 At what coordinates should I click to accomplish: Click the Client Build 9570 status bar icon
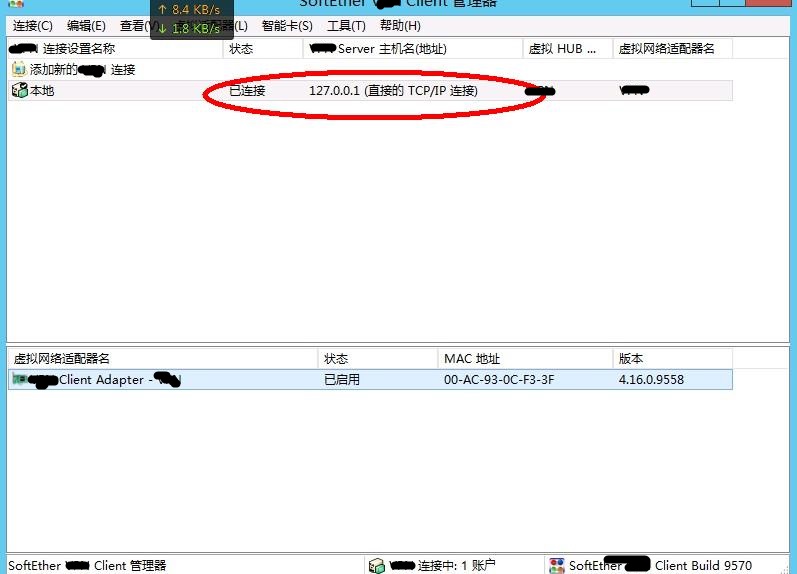(x=557, y=566)
